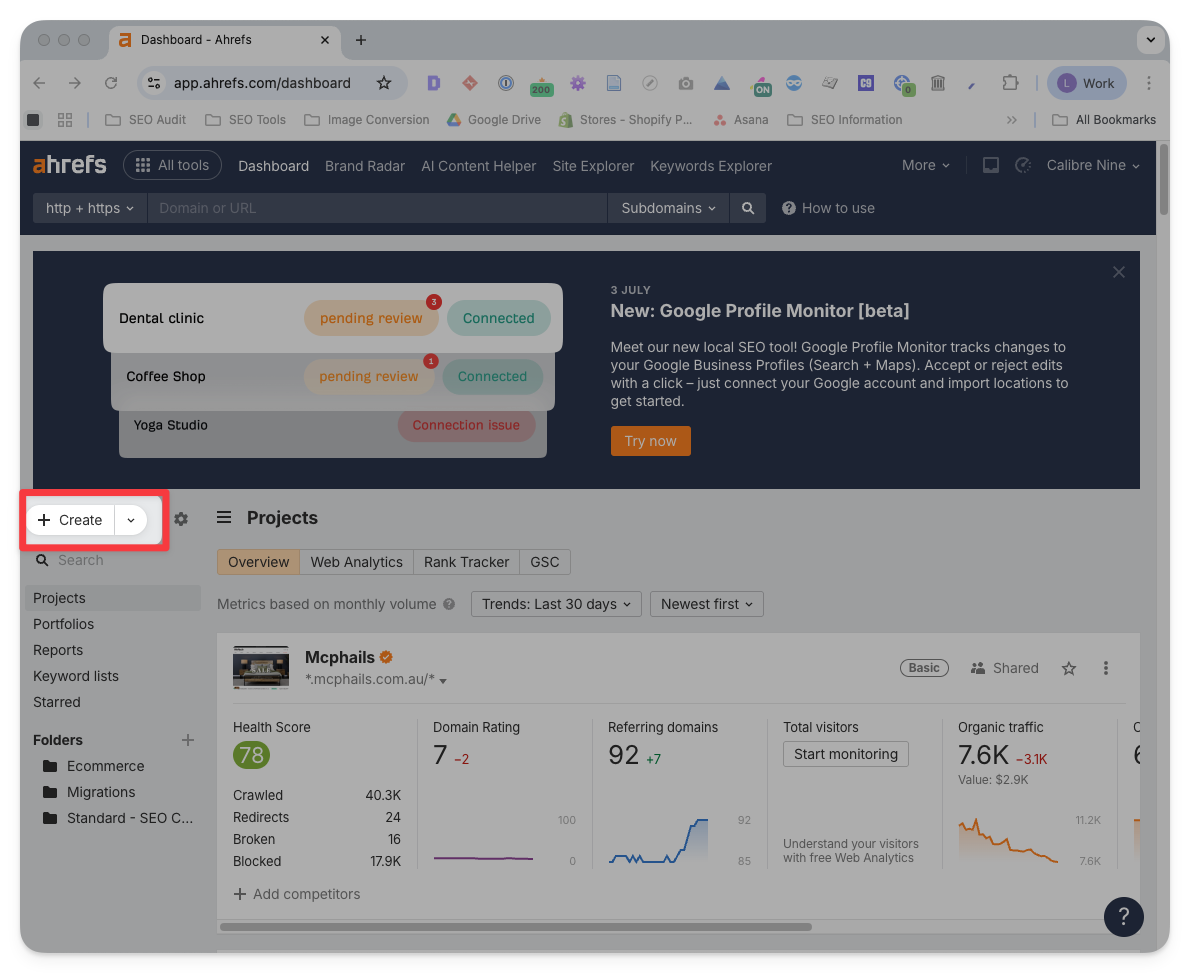The height and width of the screenshot is (973, 1190).
Task: Click the Ahrefs logo in header
Action: 69,165
